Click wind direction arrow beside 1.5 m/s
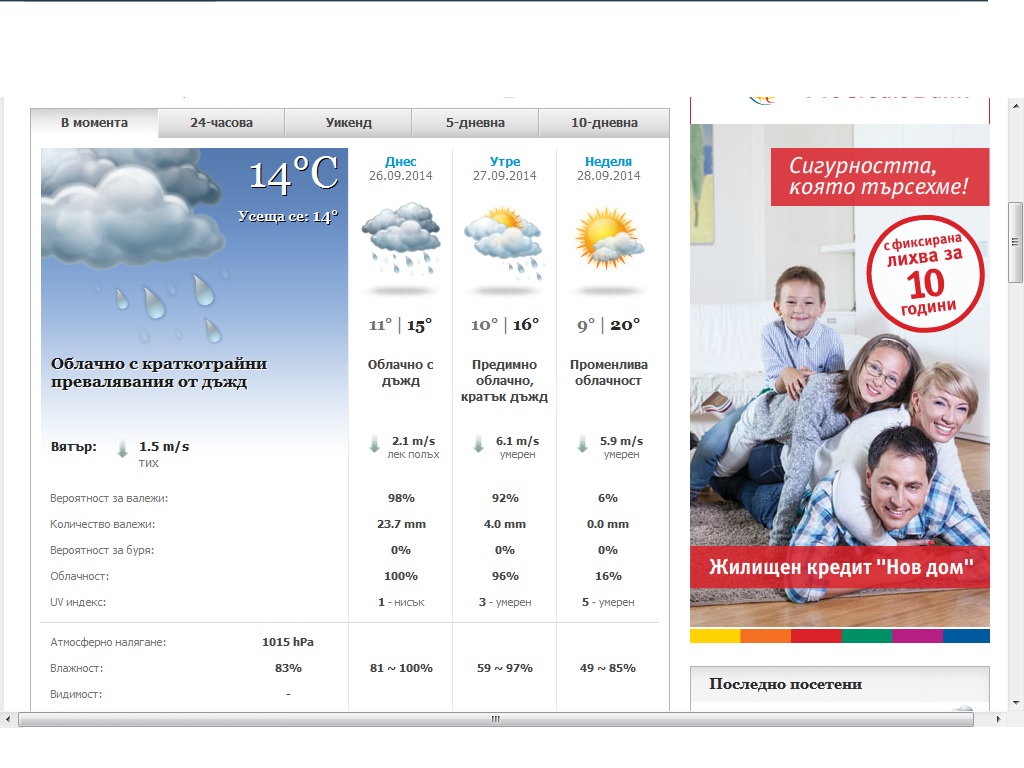1024x768 pixels. click(x=122, y=449)
